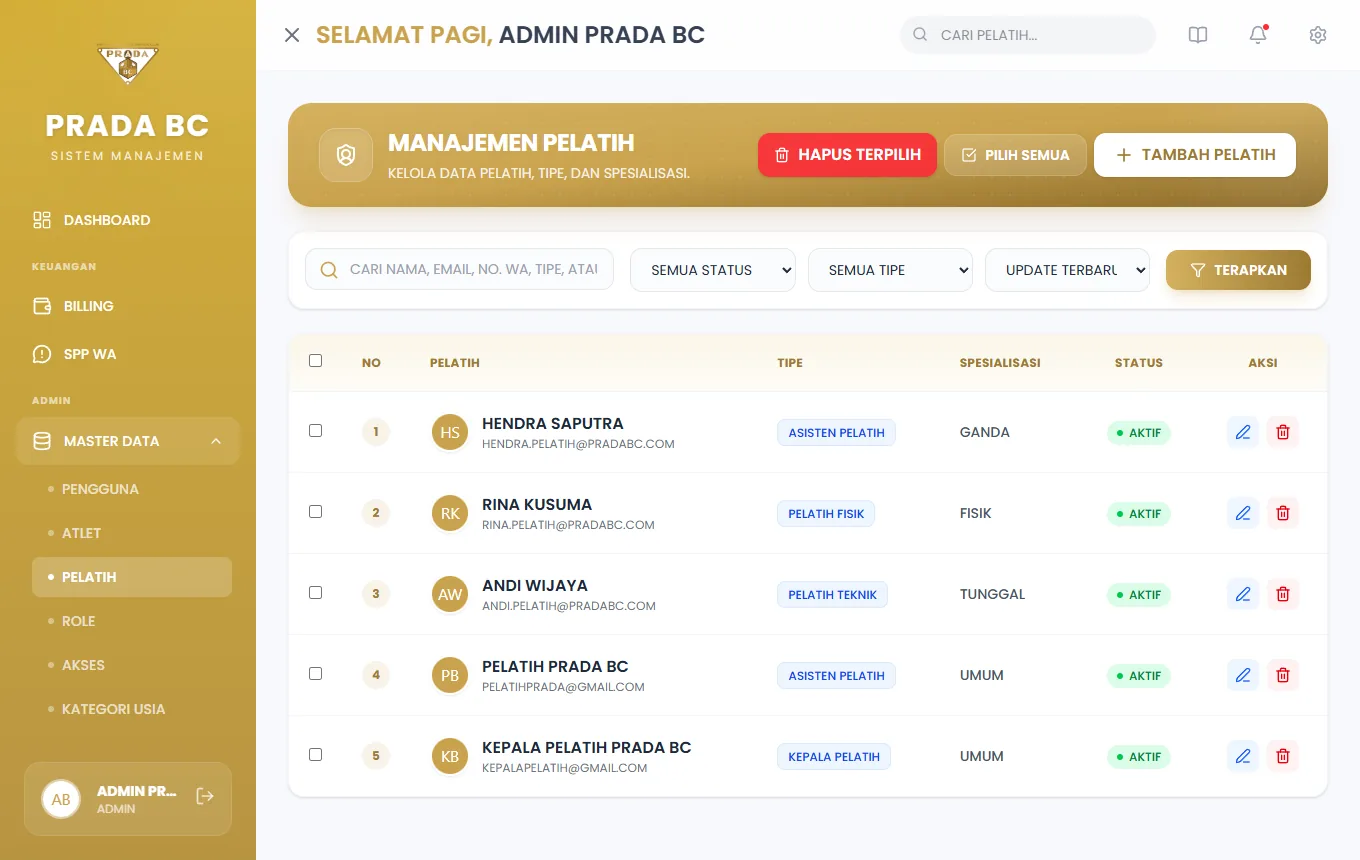The image size is (1360, 860).
Task: Tick the select-all checkbox in table header
Action: 316,361
